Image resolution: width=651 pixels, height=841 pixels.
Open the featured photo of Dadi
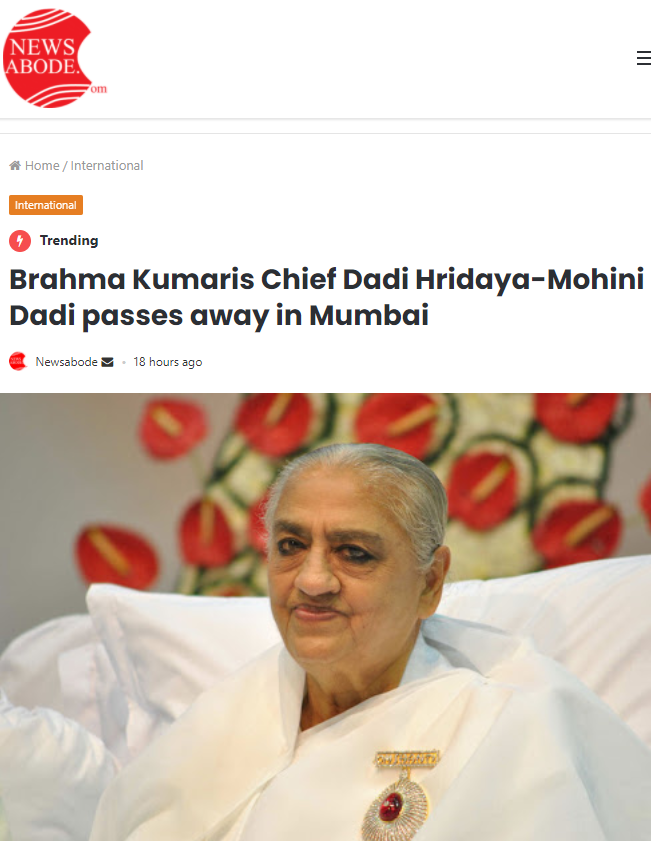click(326, 617)
